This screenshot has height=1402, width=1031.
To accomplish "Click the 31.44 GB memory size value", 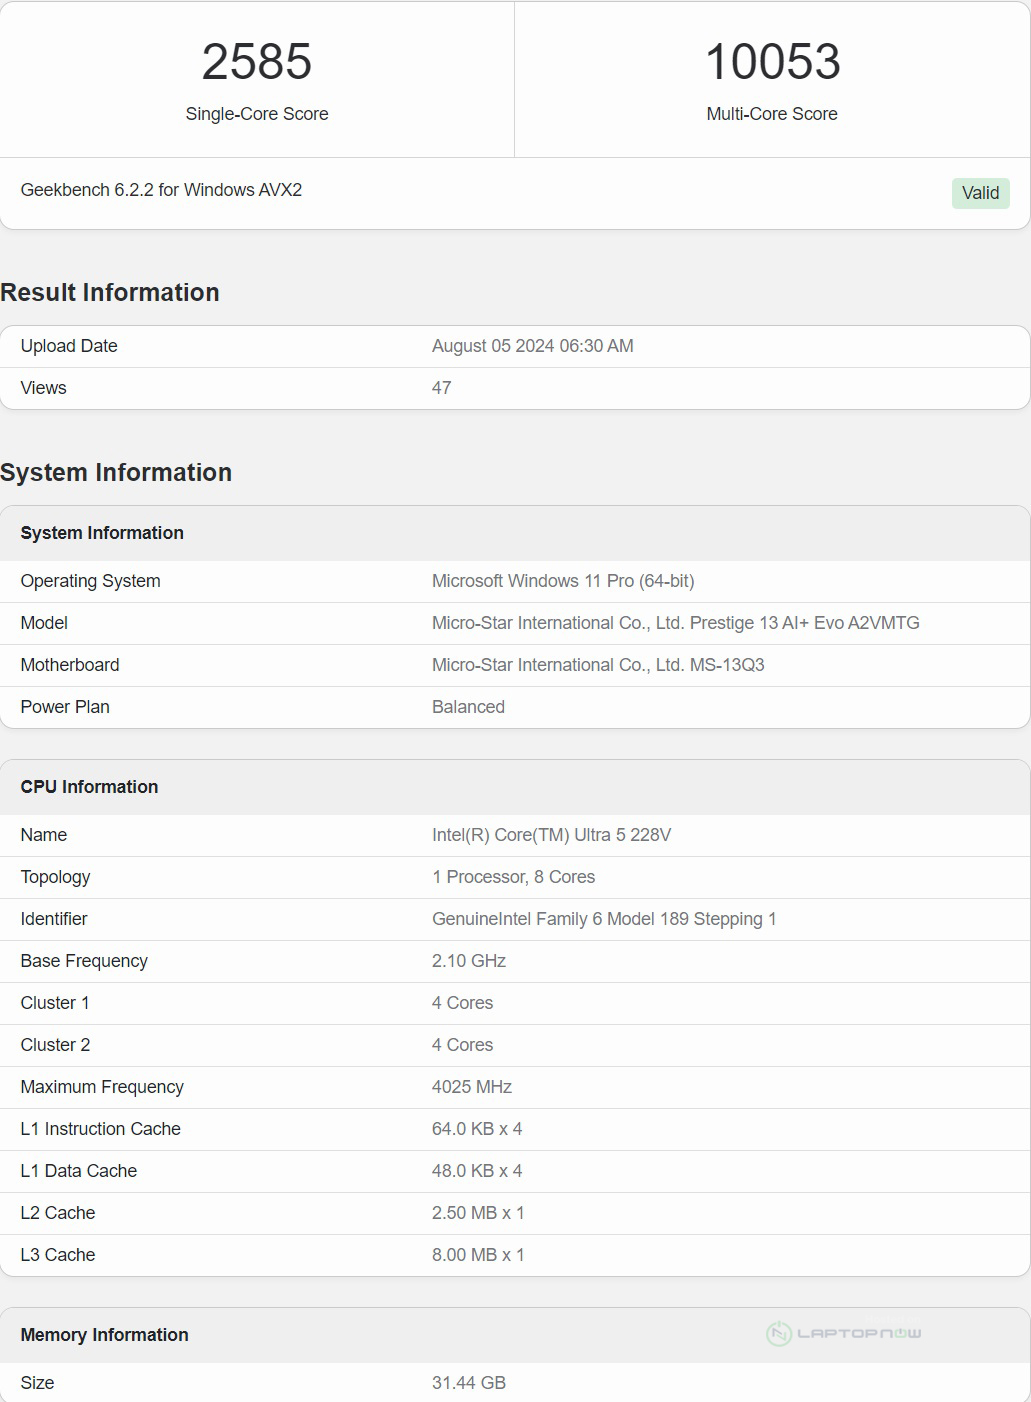I will pyautogui.click(x=468, y=1383).
